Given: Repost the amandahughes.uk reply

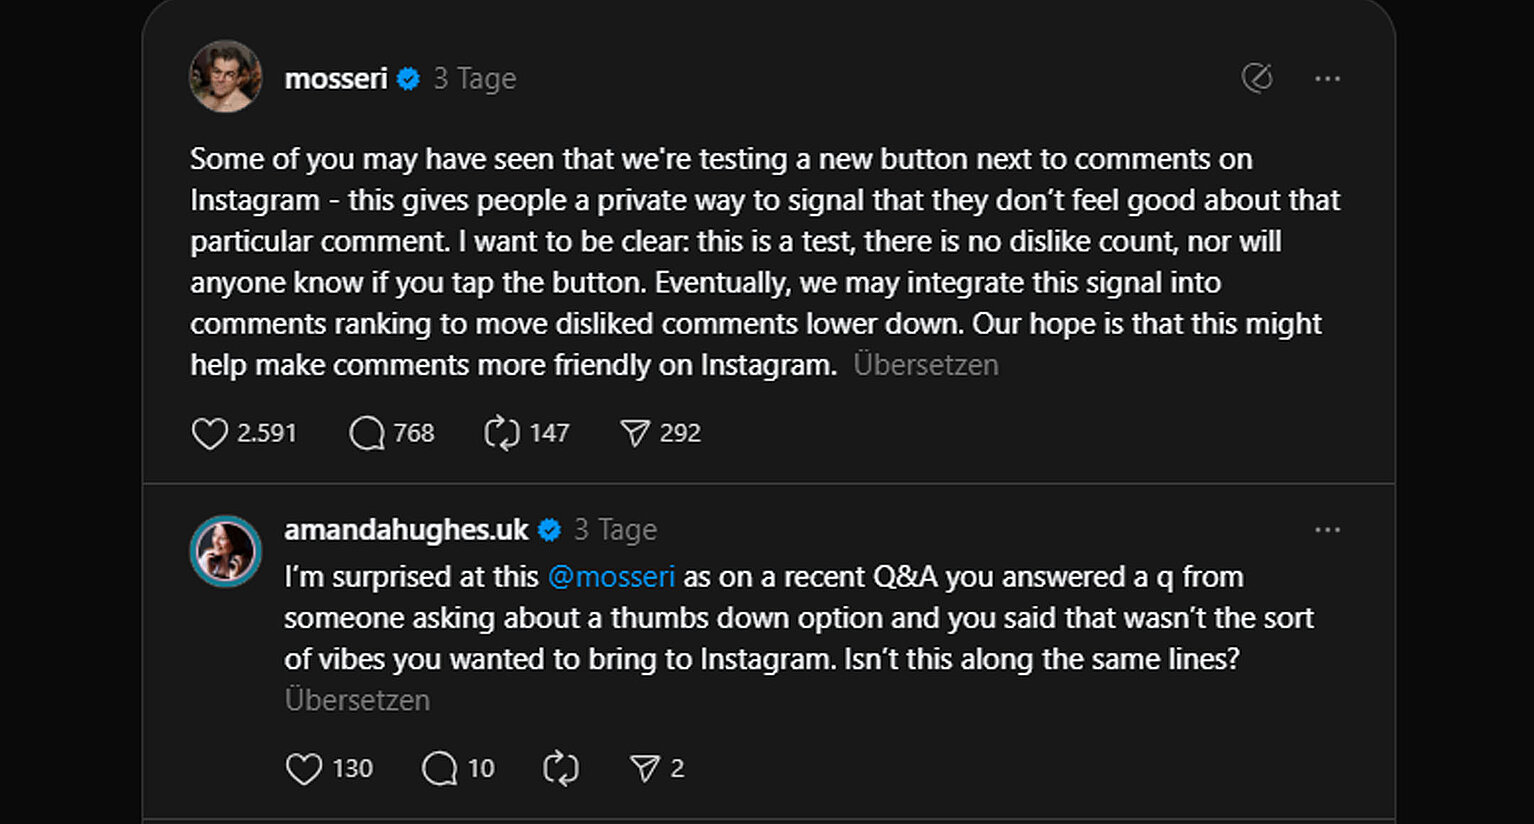Looking at the screenshot, I should point(561,768).
